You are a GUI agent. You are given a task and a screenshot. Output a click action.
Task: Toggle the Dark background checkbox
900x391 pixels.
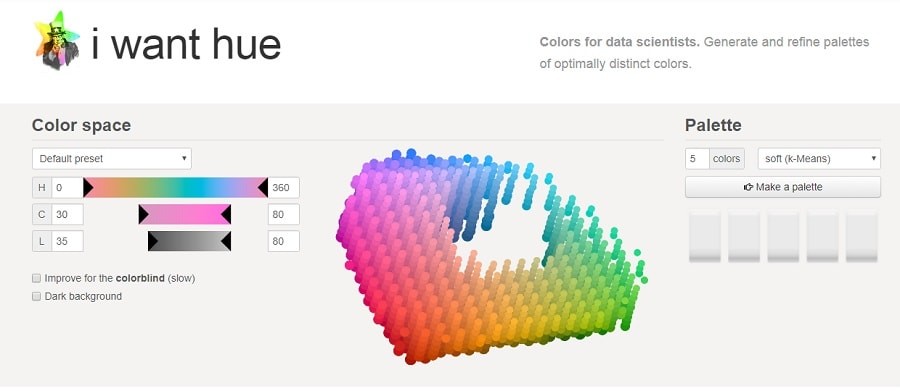point(37,297)
